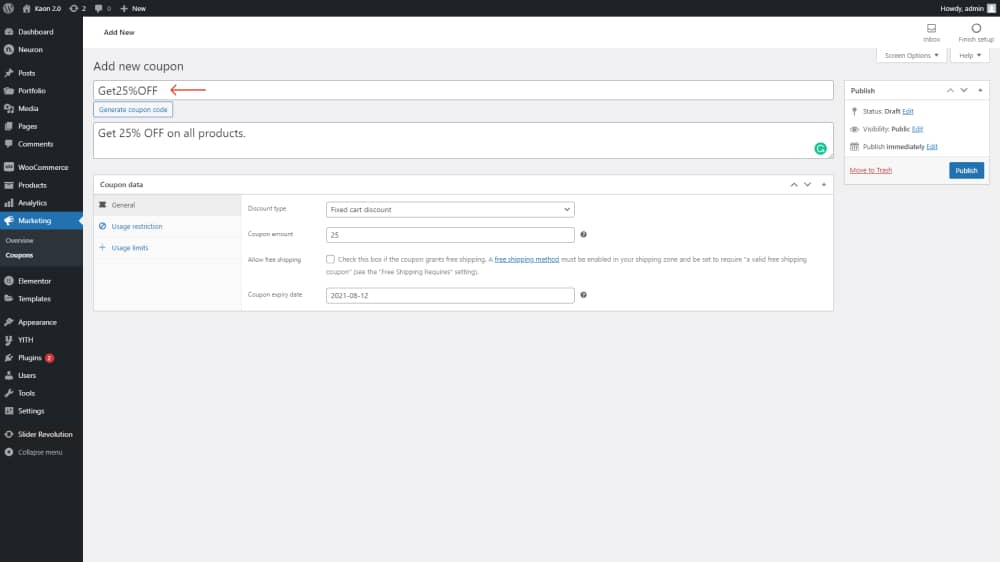This screenshot has width=1000, height=562.
Task: Open the Inbox icon
Action: click(x=931, y=28)
